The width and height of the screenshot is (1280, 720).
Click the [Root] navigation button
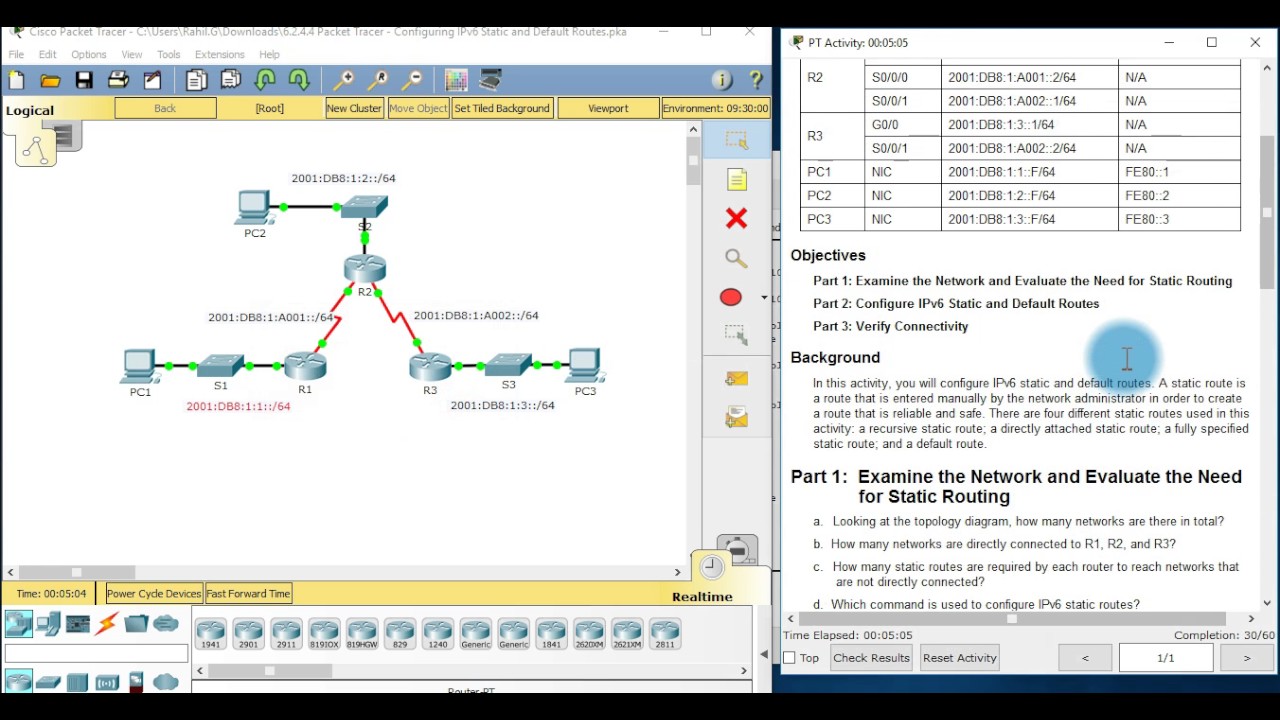[x=269, y=108]
